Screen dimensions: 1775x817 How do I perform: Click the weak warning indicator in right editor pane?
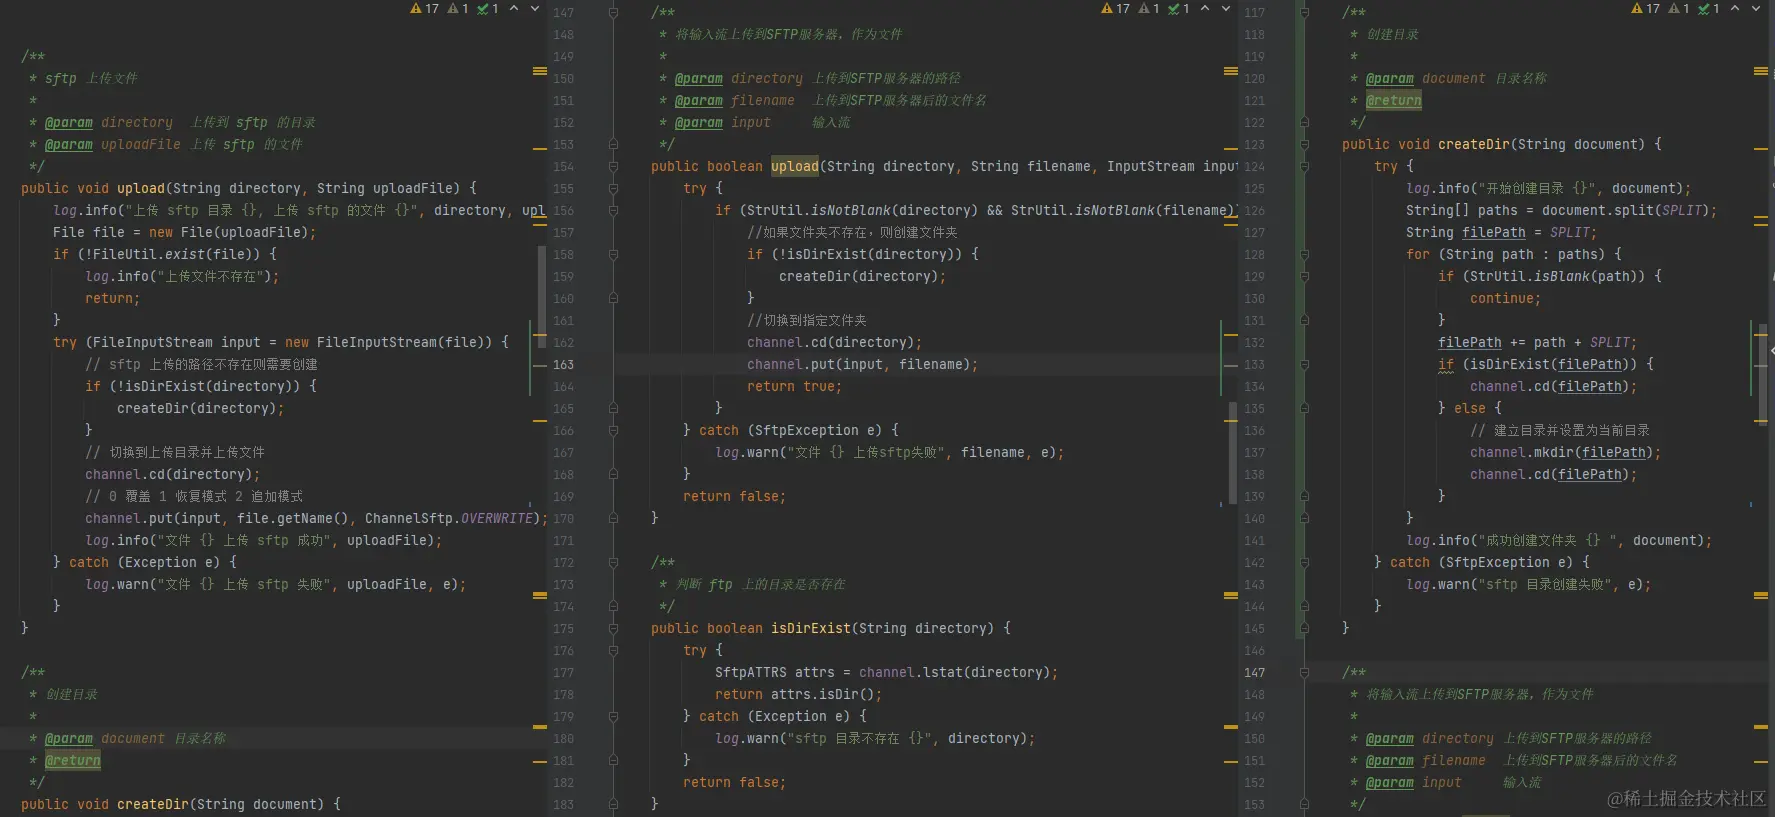(1679, 8)
